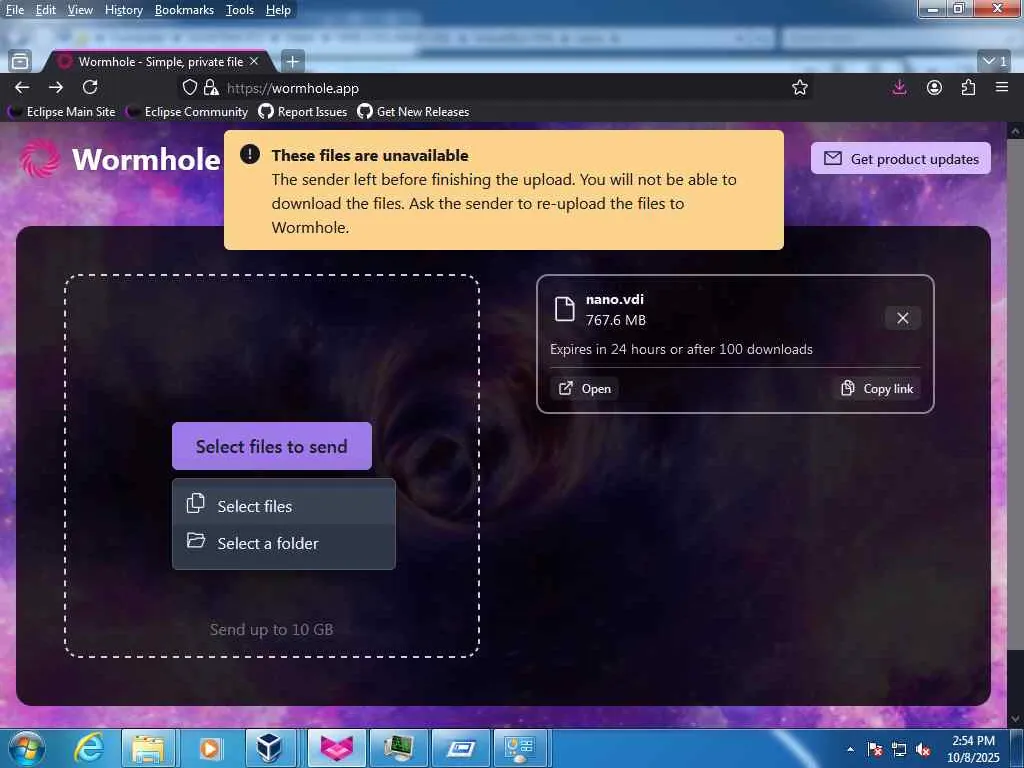Click the 'Send up to 10 GB' text
1024x768 pixels.
point(272,630)
